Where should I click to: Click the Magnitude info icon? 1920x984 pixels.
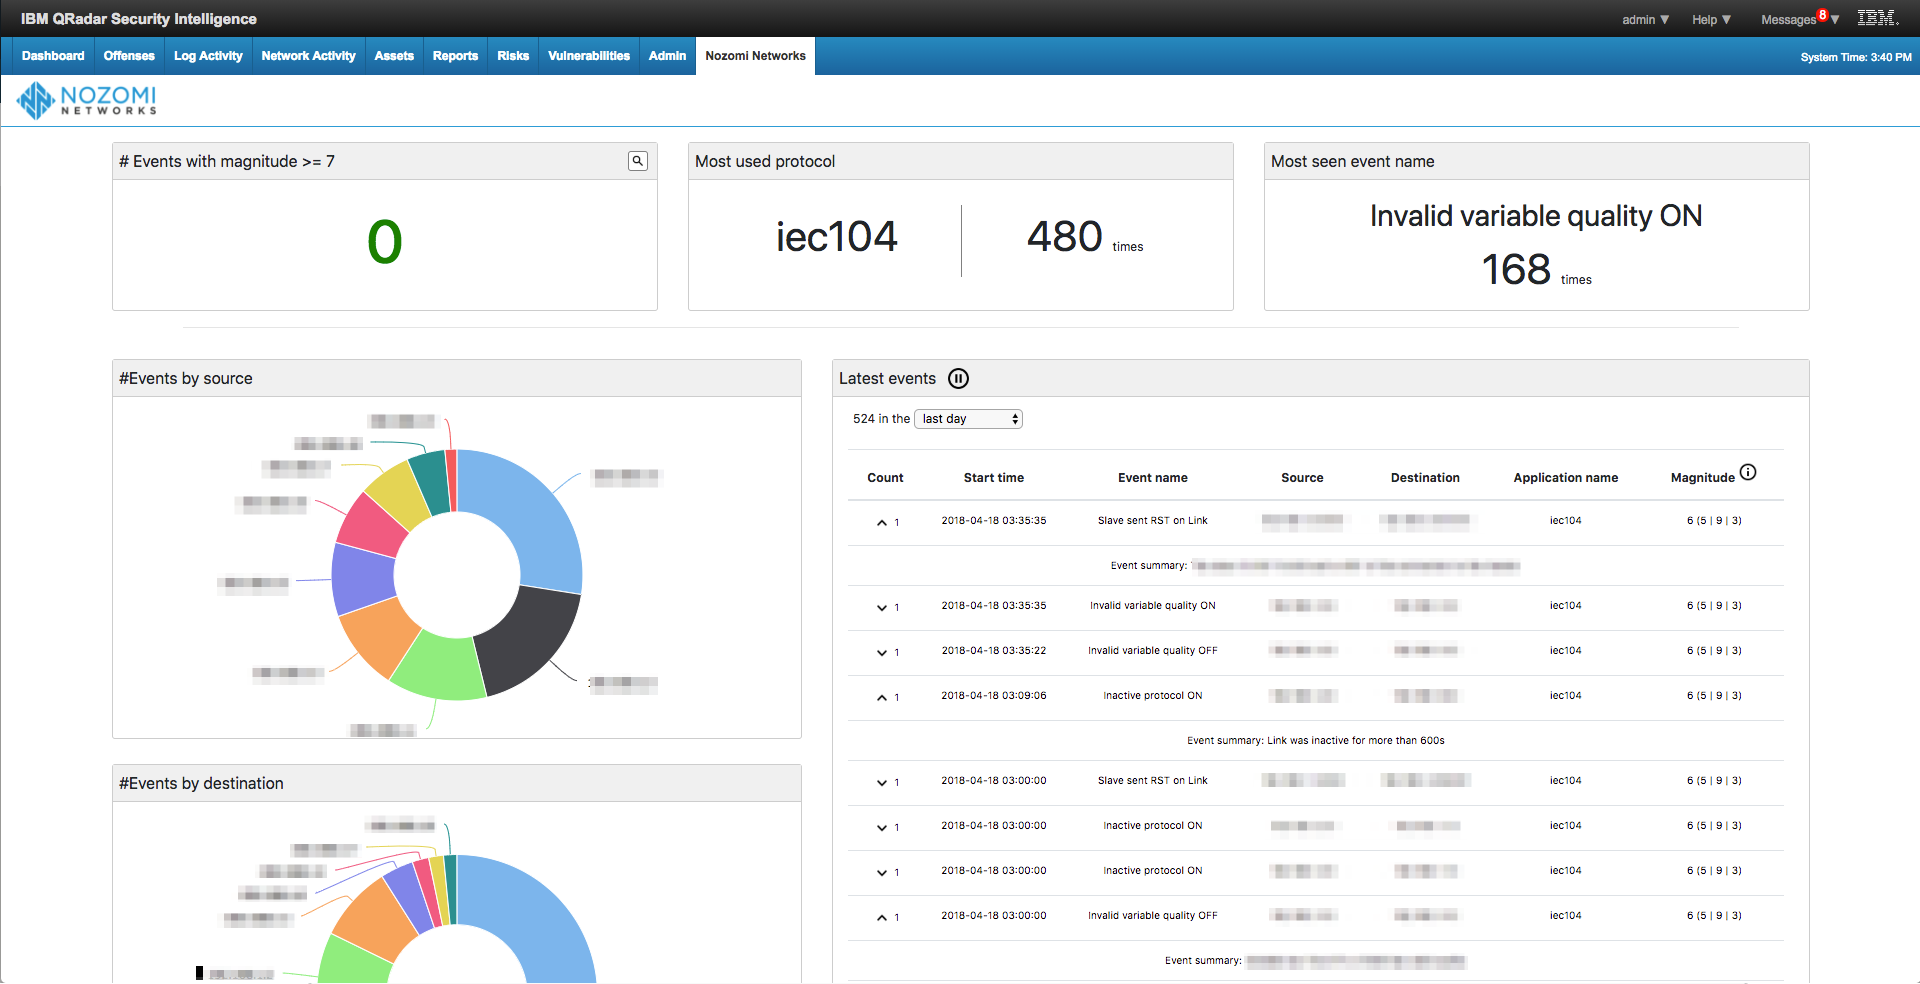(x=1748, y=472)
